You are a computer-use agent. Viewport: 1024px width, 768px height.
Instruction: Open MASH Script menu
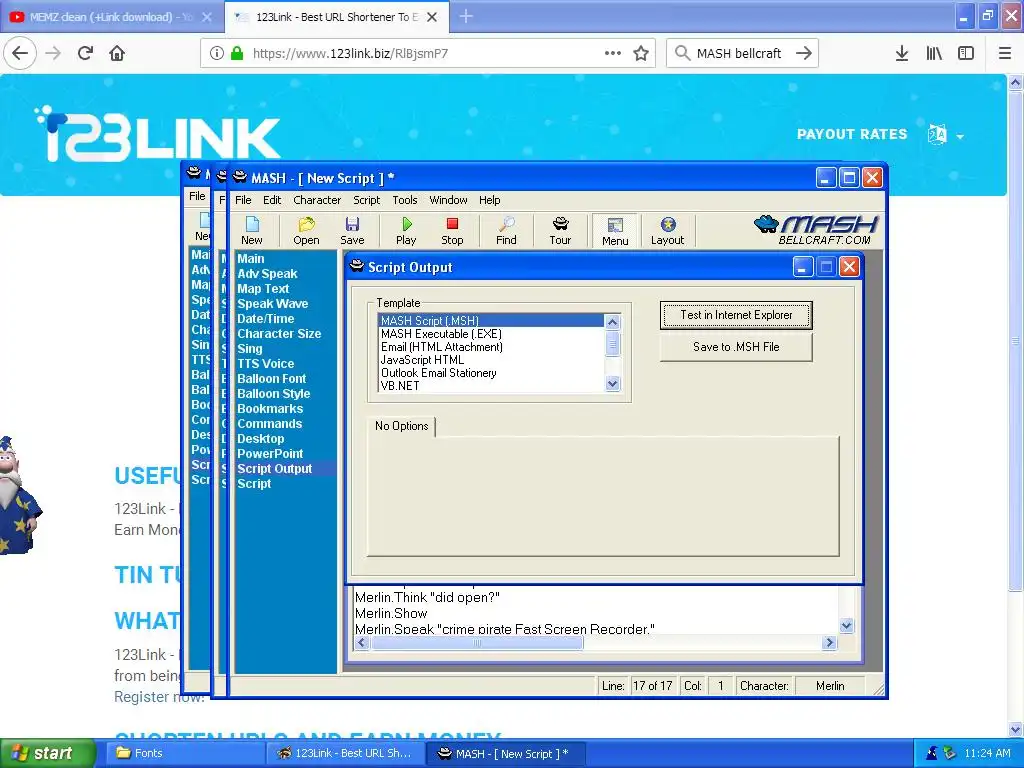[366, 200]
